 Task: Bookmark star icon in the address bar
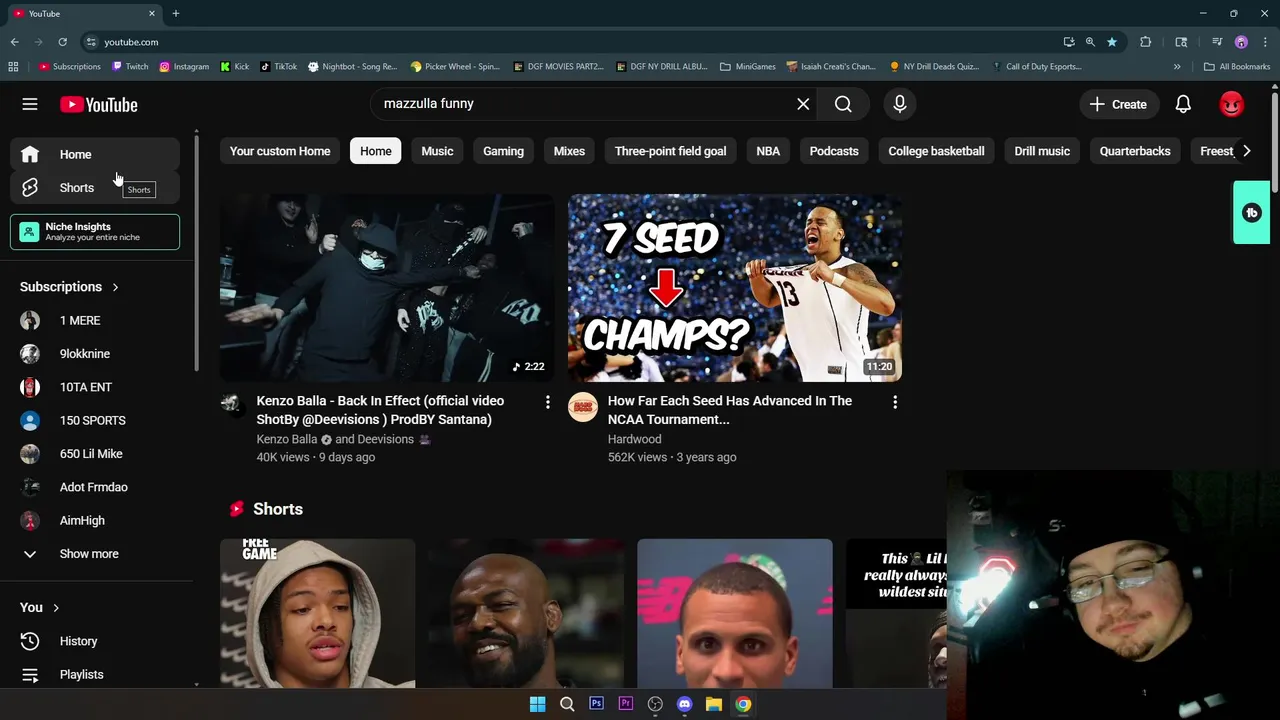tap(1111, 42)
